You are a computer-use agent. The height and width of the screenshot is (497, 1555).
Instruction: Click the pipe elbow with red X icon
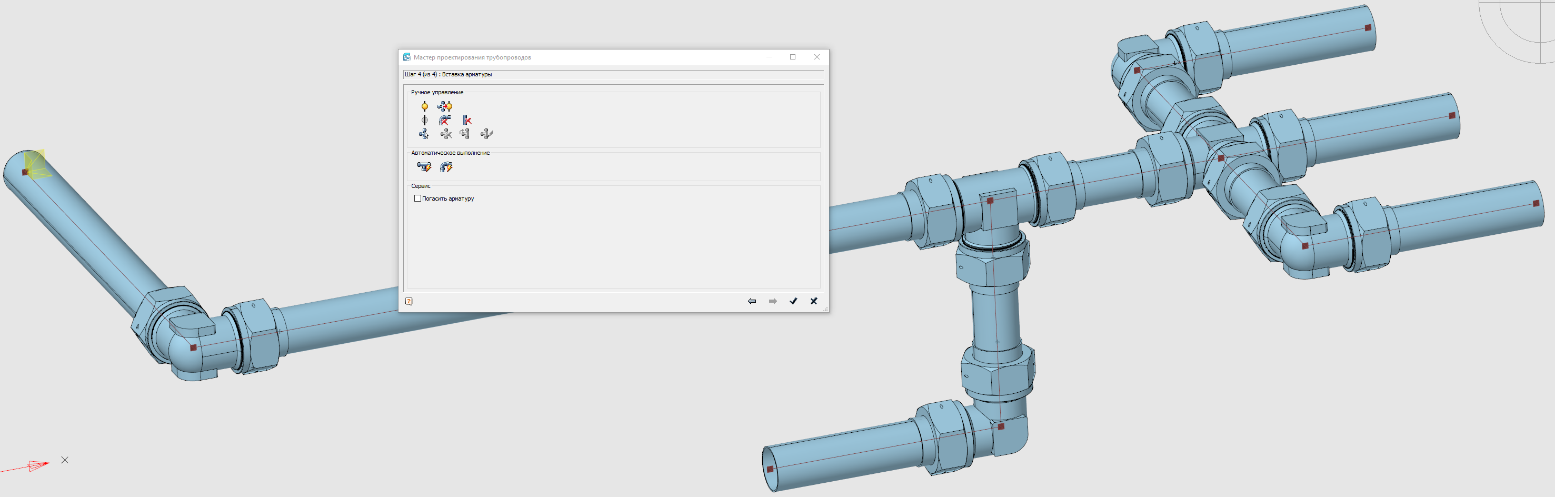(445, 120)
